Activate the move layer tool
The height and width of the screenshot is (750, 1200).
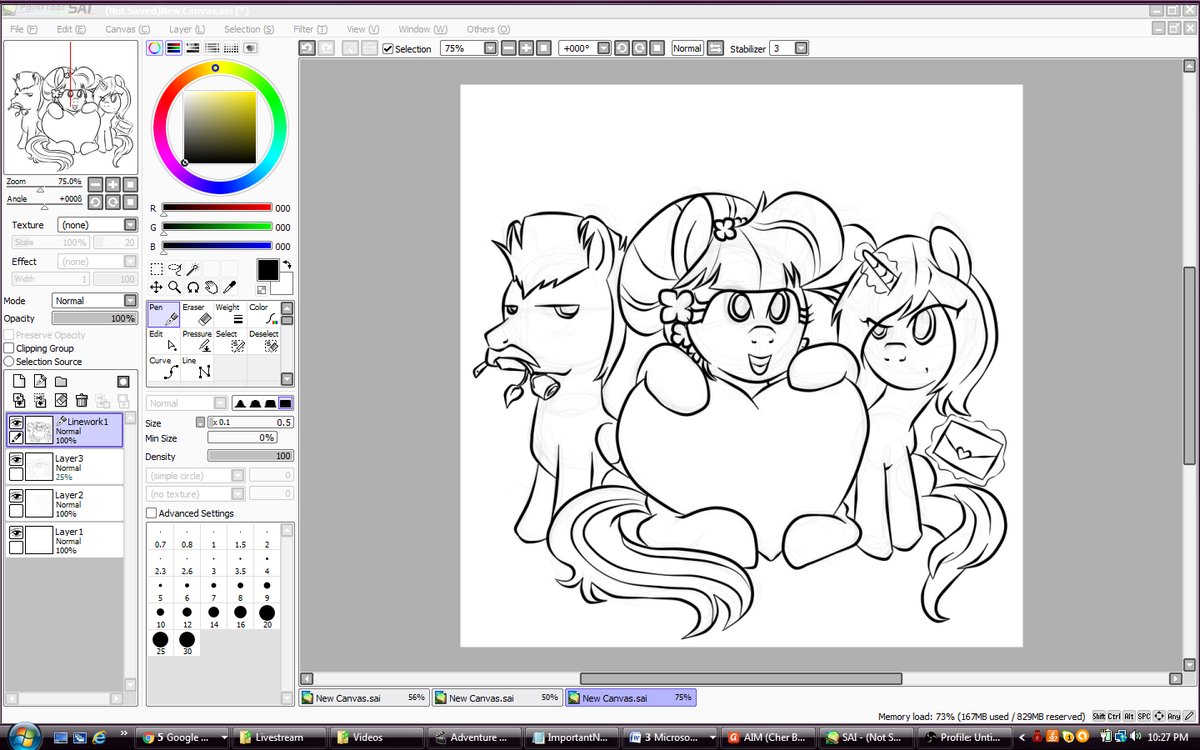point(157,287)
